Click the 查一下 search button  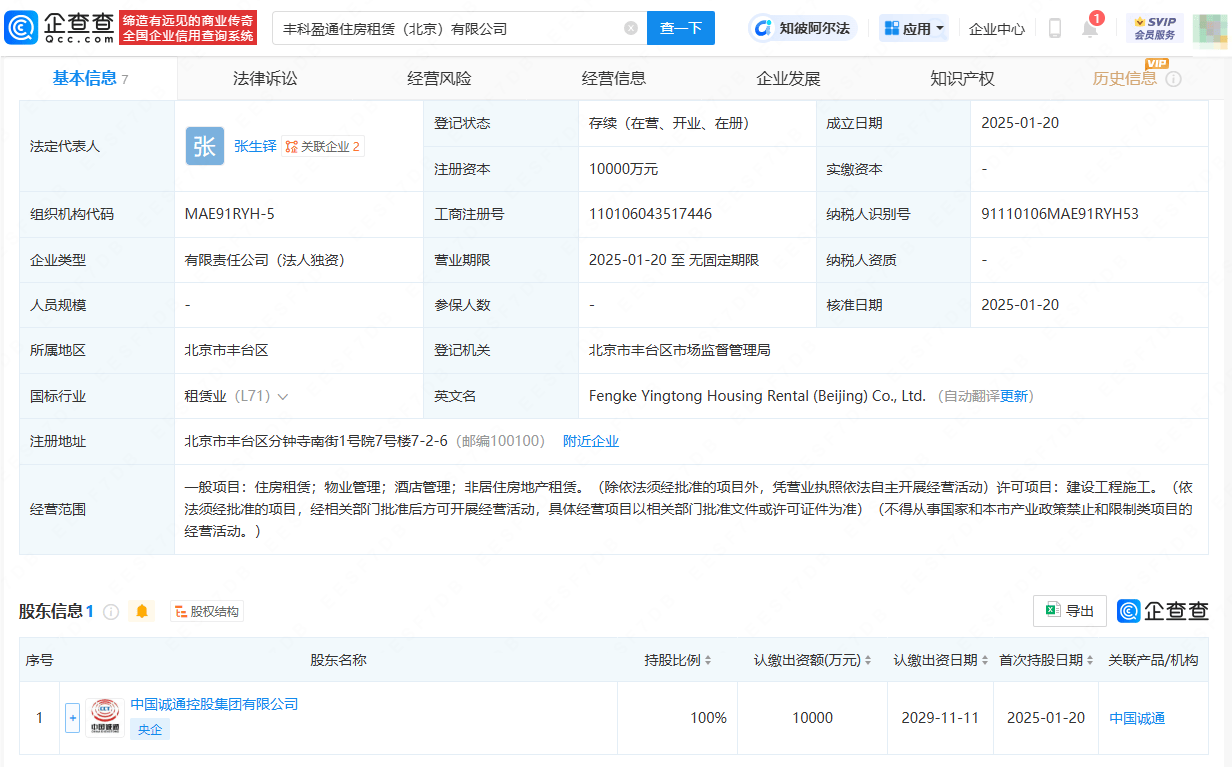coord(681,28)
